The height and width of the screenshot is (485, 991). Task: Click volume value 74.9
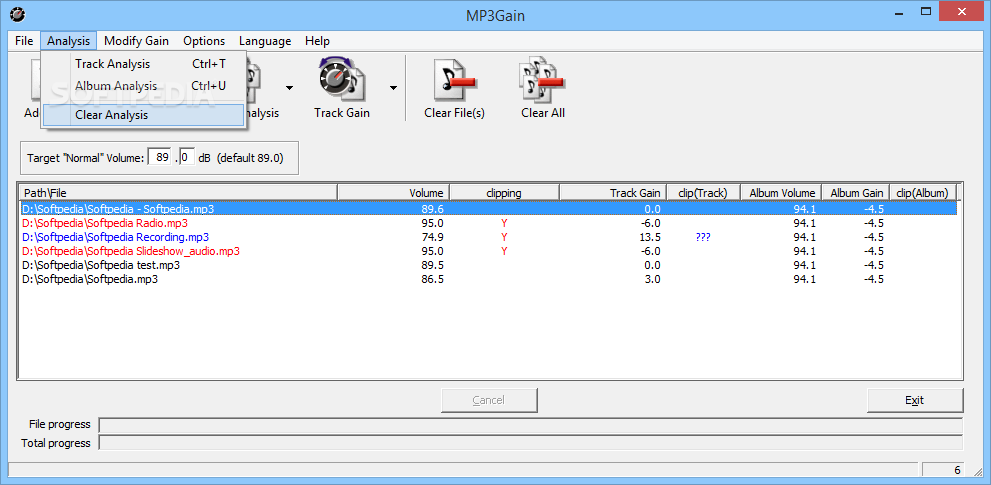[432, 237]
